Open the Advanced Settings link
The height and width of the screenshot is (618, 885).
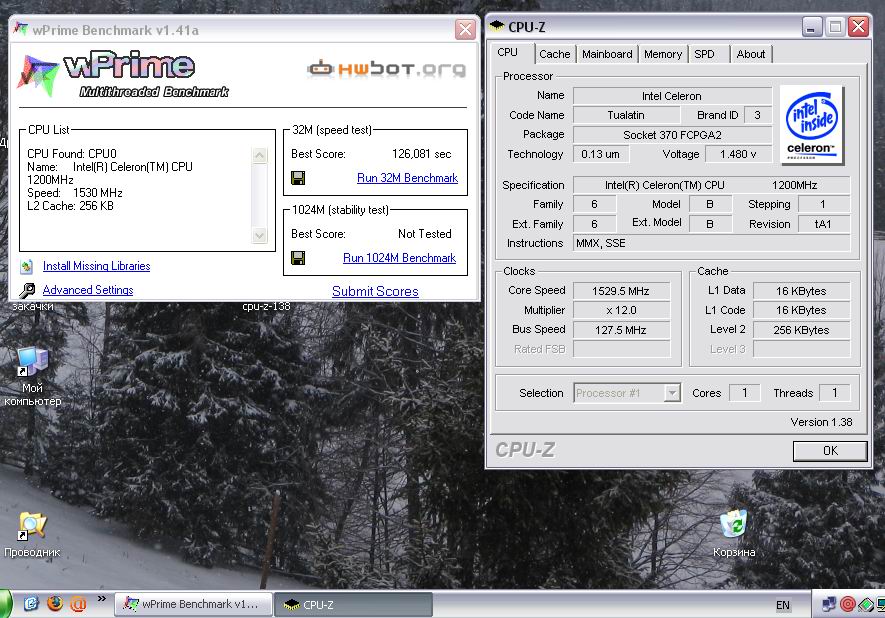coord(88,290)
